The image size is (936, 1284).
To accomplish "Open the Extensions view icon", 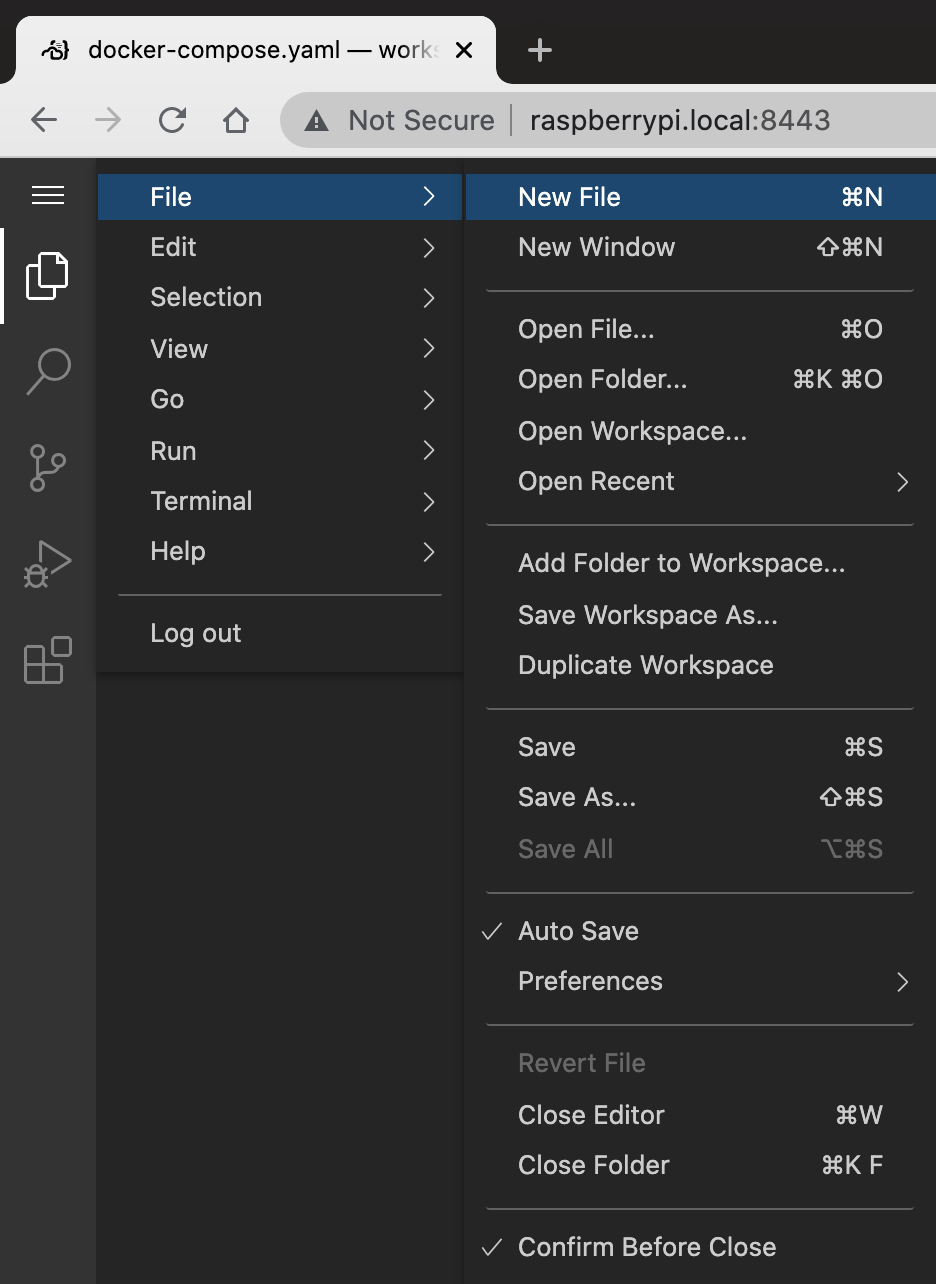I will coord(47,660).
